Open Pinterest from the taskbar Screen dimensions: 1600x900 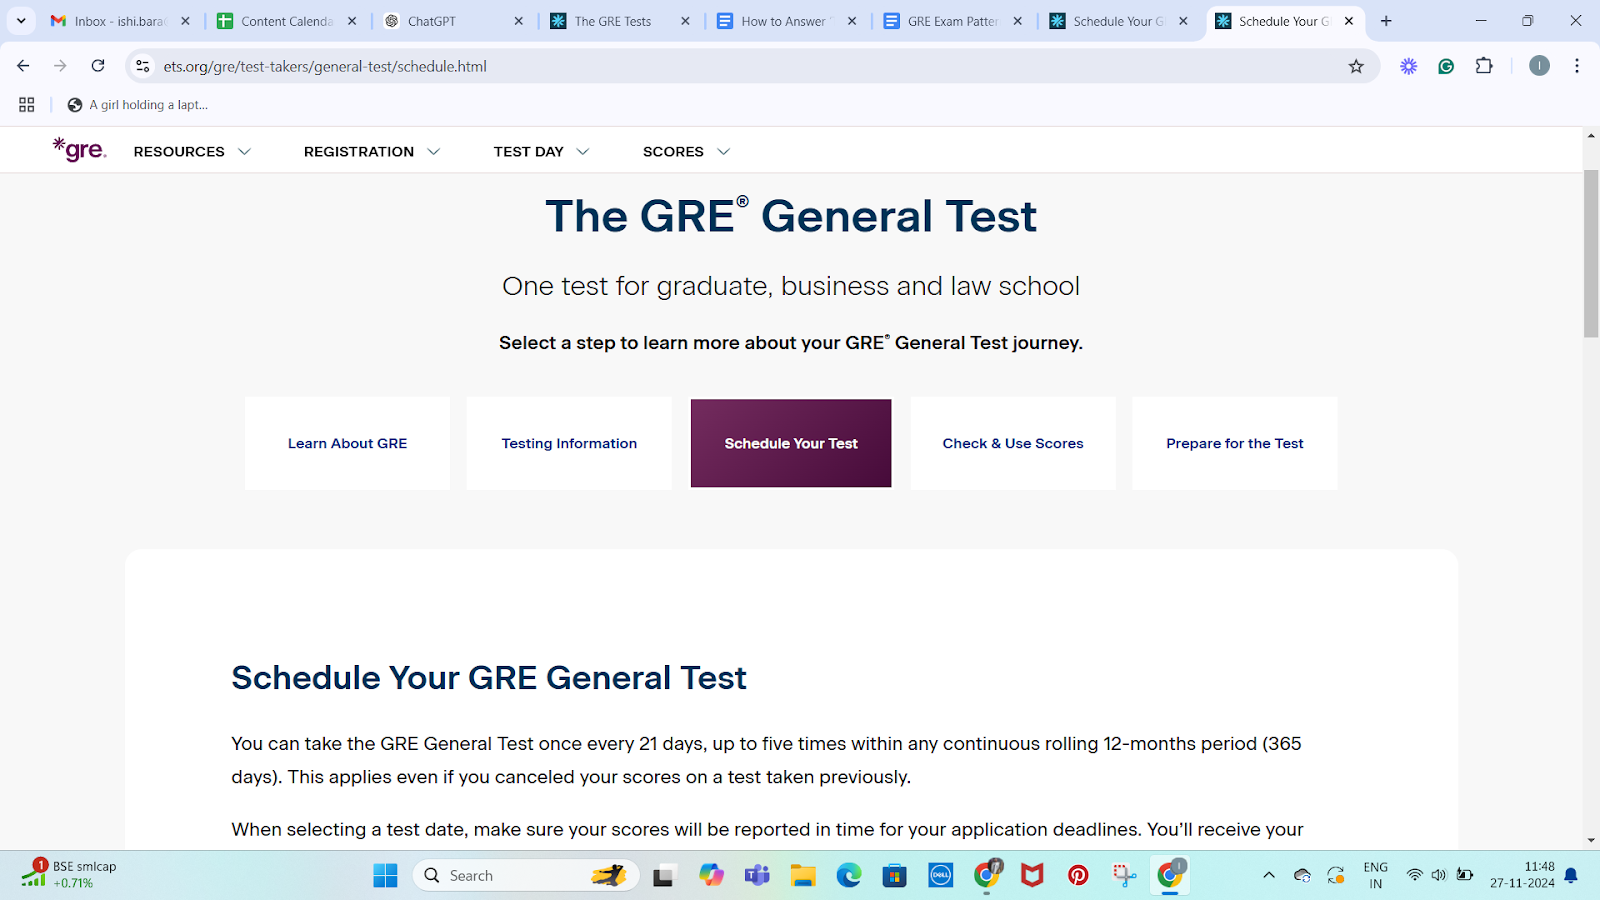pos(1078,876)
